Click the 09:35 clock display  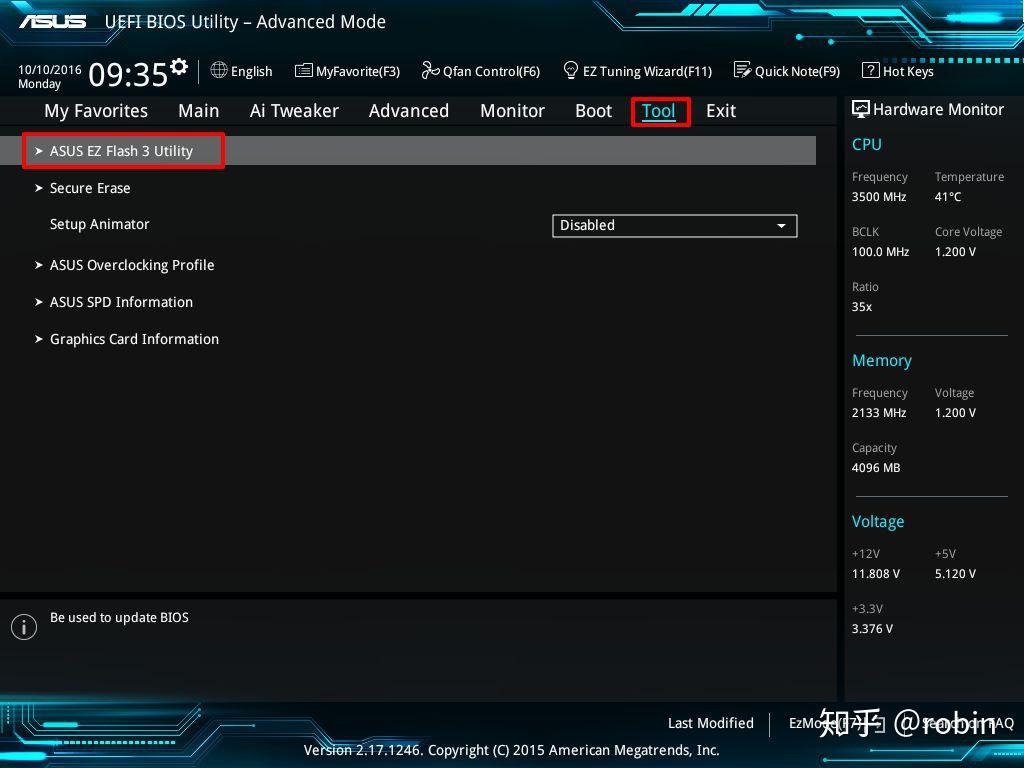click(x=128, y=74)
